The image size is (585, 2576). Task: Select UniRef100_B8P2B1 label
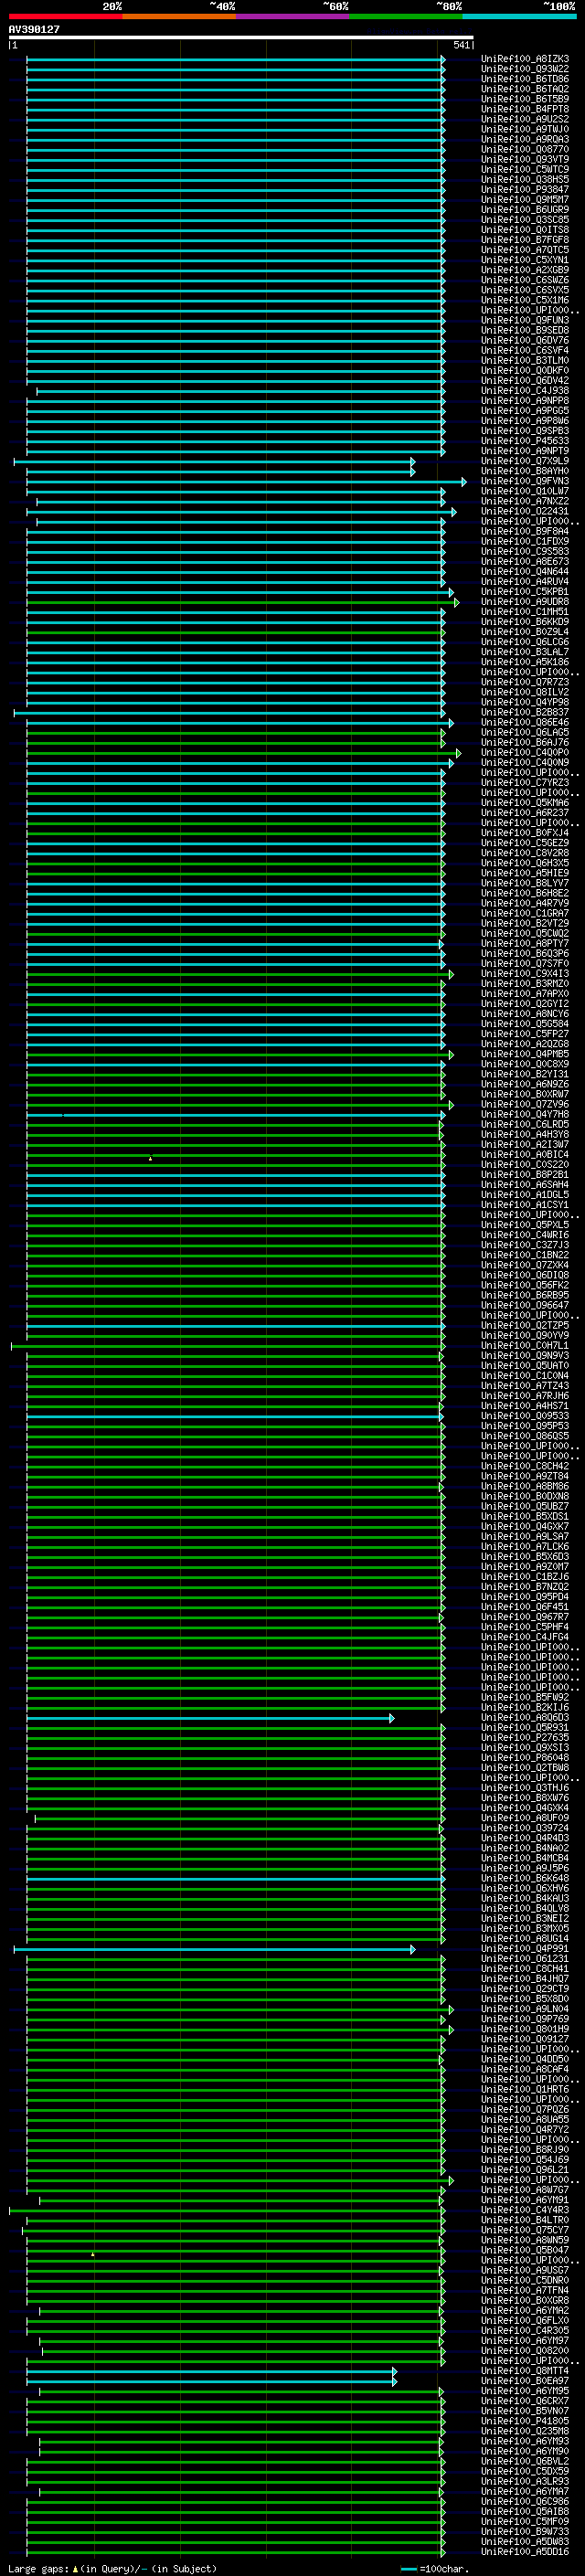525,1175
